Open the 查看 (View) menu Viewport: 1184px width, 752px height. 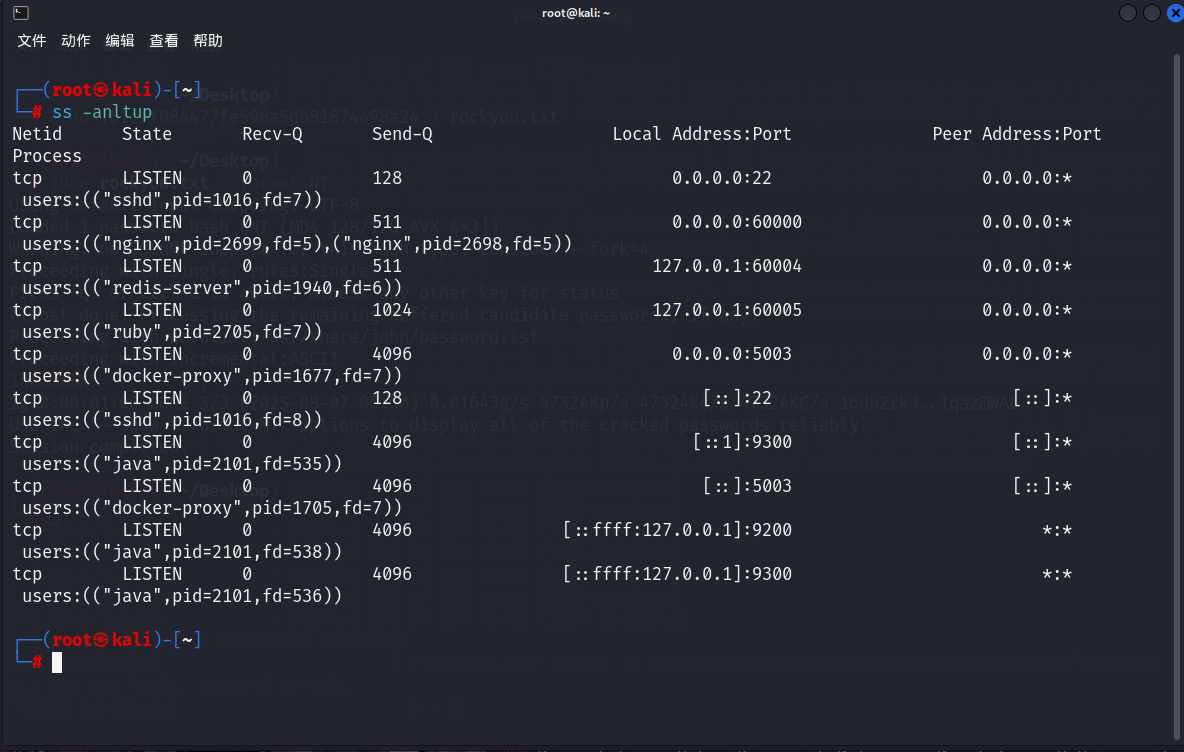coord(164,41)
